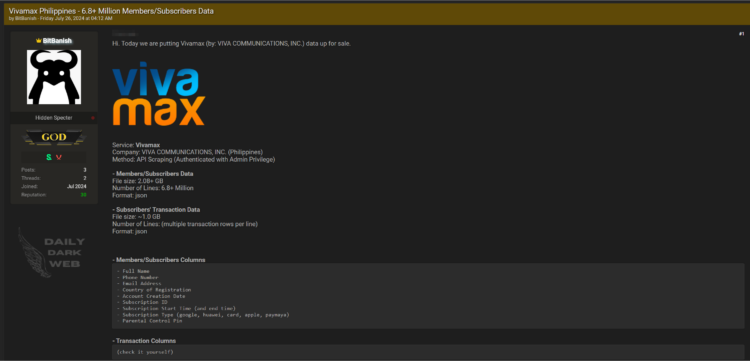
Task: Click the Hidden Specter user title
Action: (54, 118)
